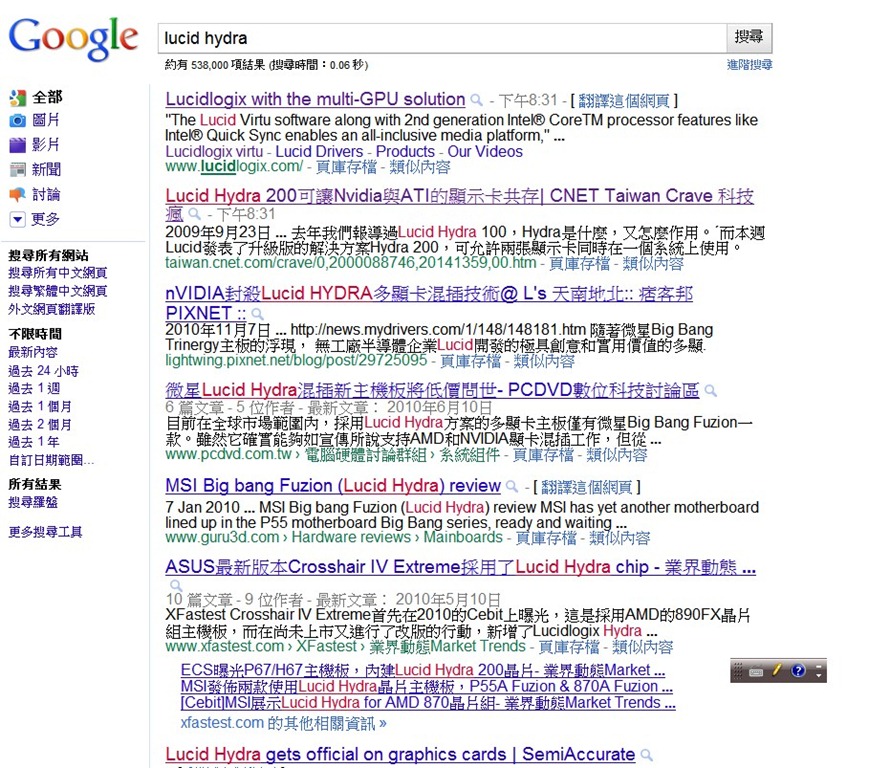Open Lucidlogix virtu sitelink

214,152
